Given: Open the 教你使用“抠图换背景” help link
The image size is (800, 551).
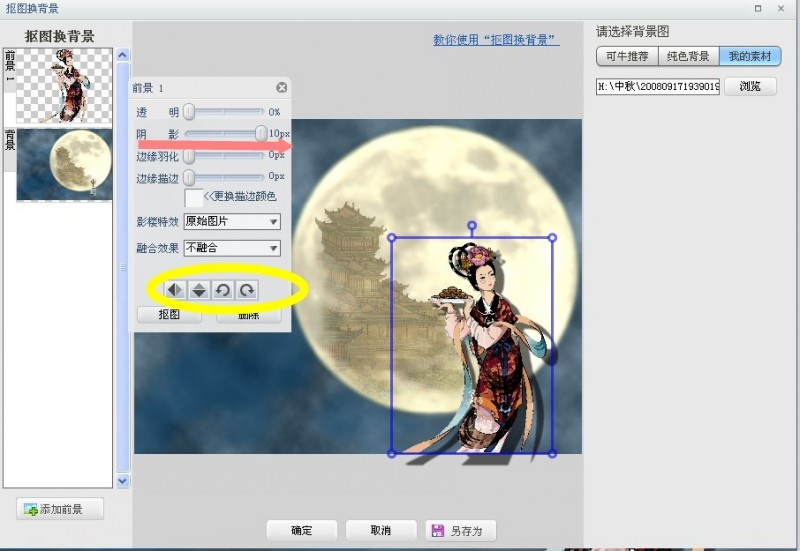Looking at the screenshot, I should tap(496, 40).
